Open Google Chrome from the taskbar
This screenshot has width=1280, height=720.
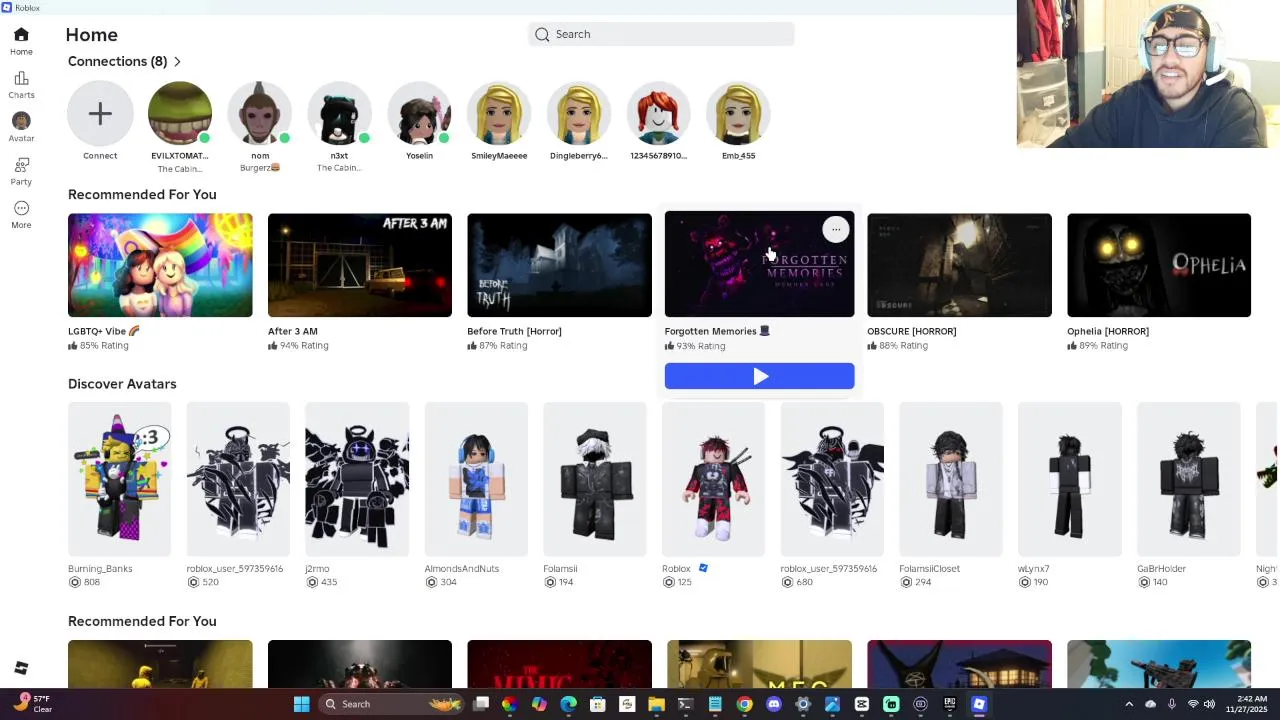pyautogui.click(x=744, y=704)
